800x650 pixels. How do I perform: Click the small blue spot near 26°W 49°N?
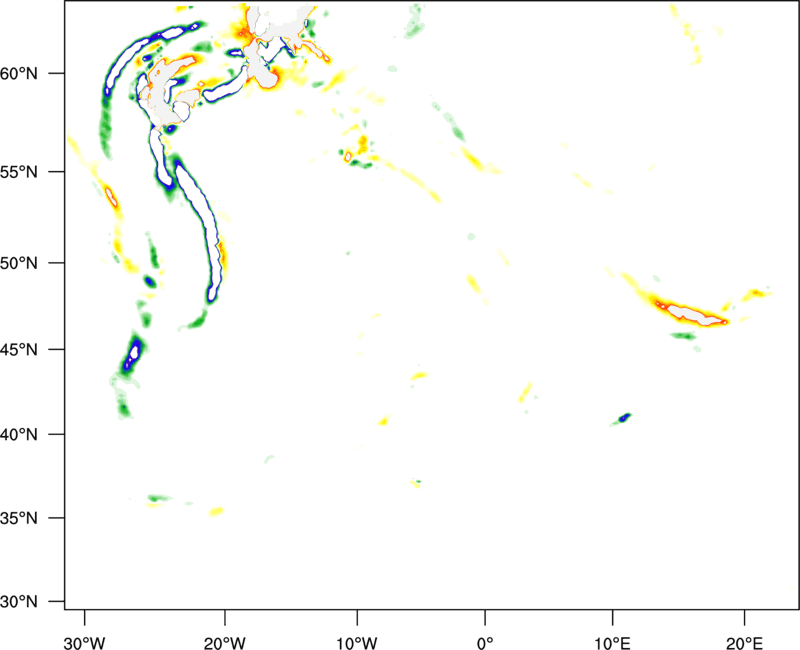click(x=150, y=282)
